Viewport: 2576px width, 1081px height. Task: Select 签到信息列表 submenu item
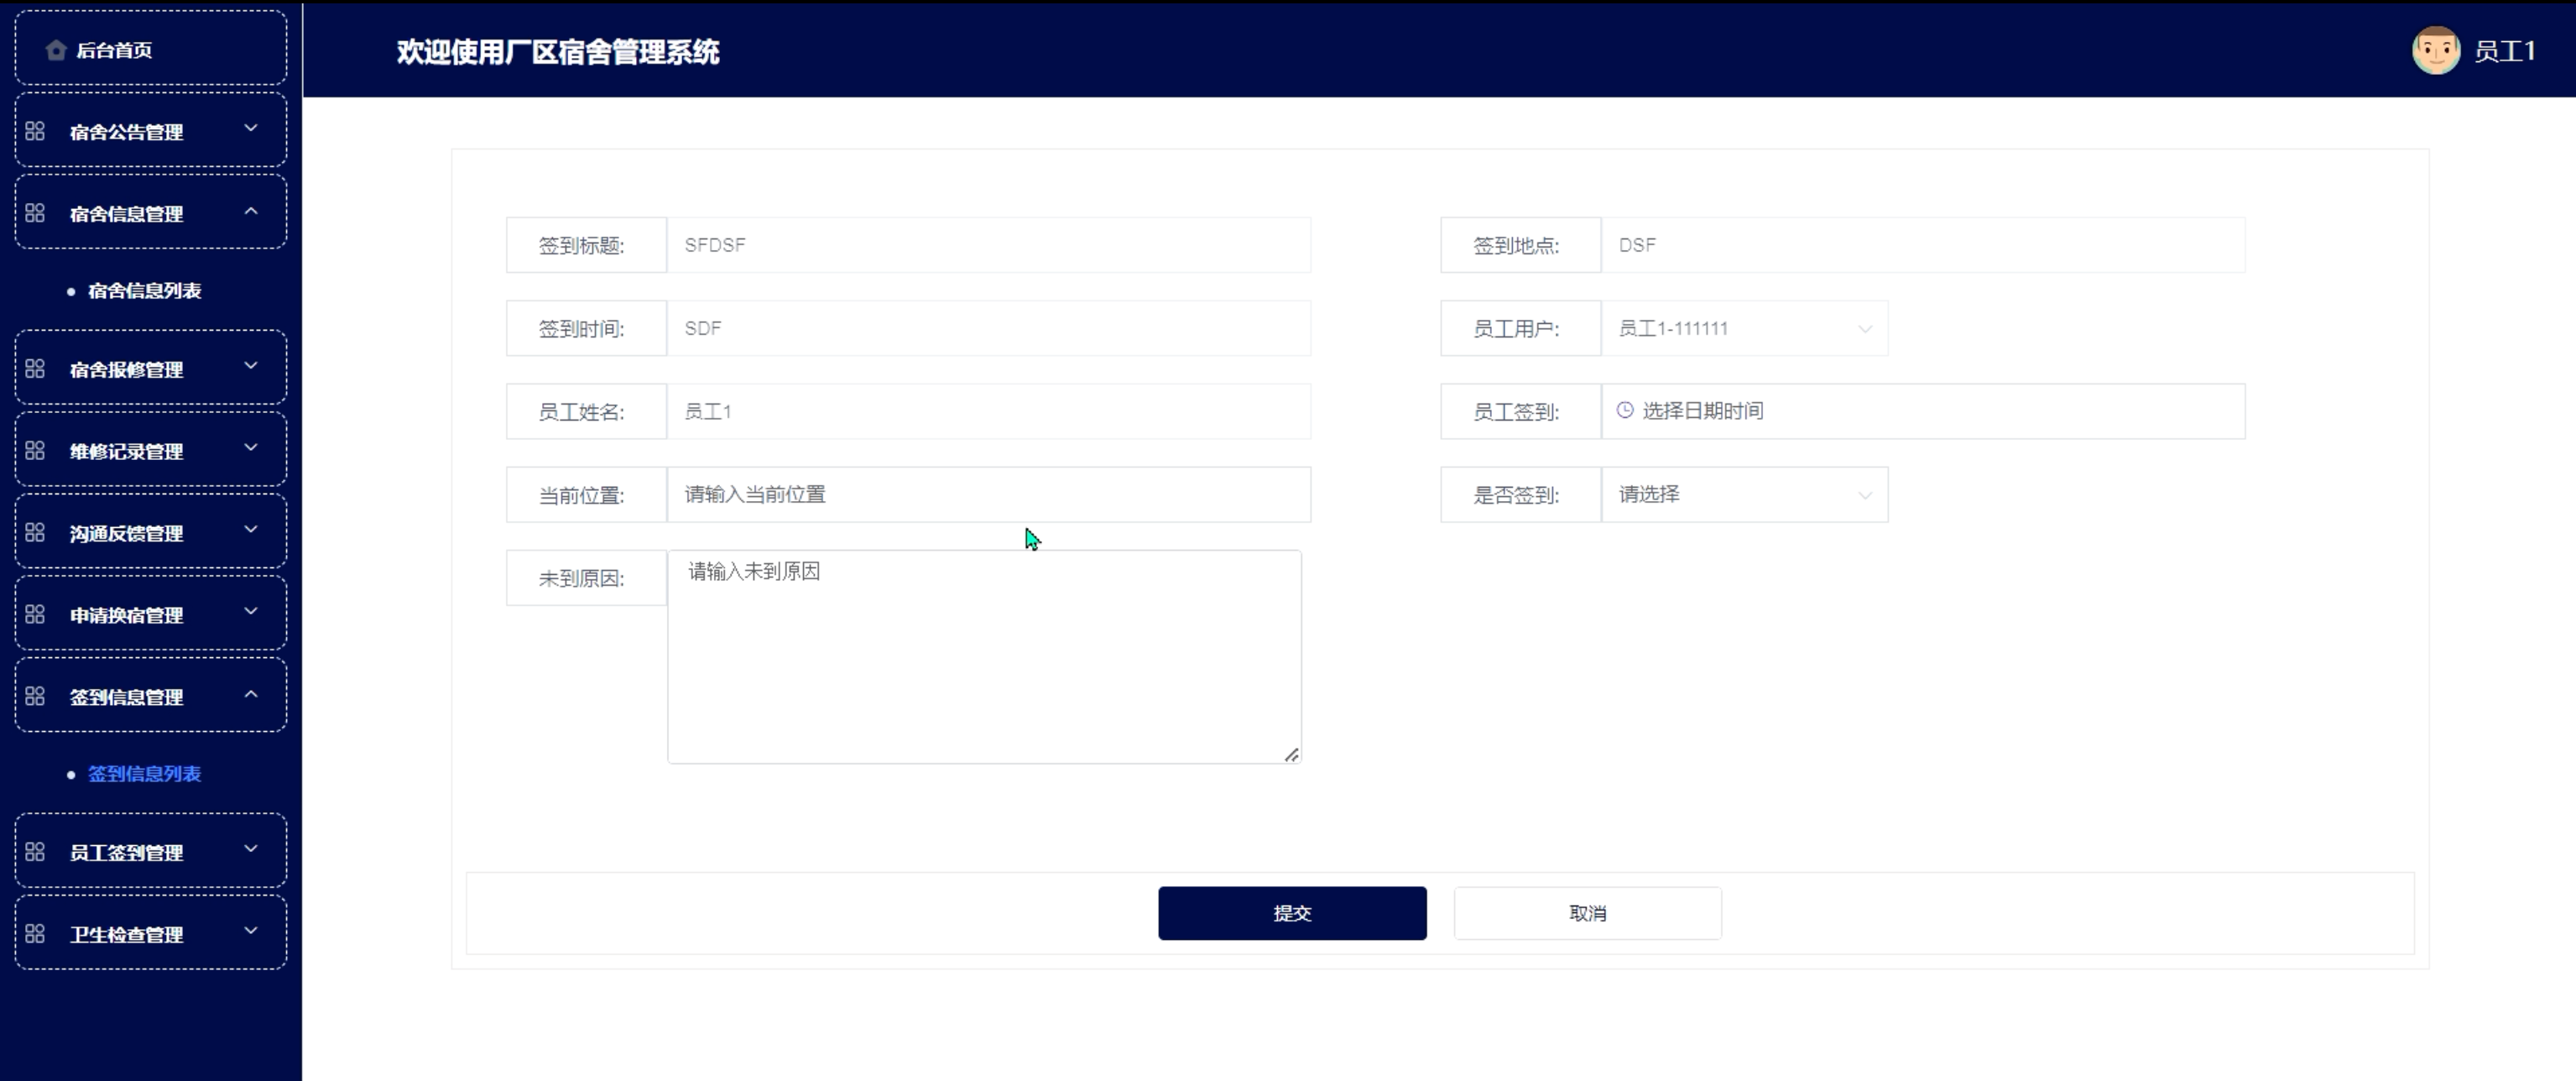(144, 774)
